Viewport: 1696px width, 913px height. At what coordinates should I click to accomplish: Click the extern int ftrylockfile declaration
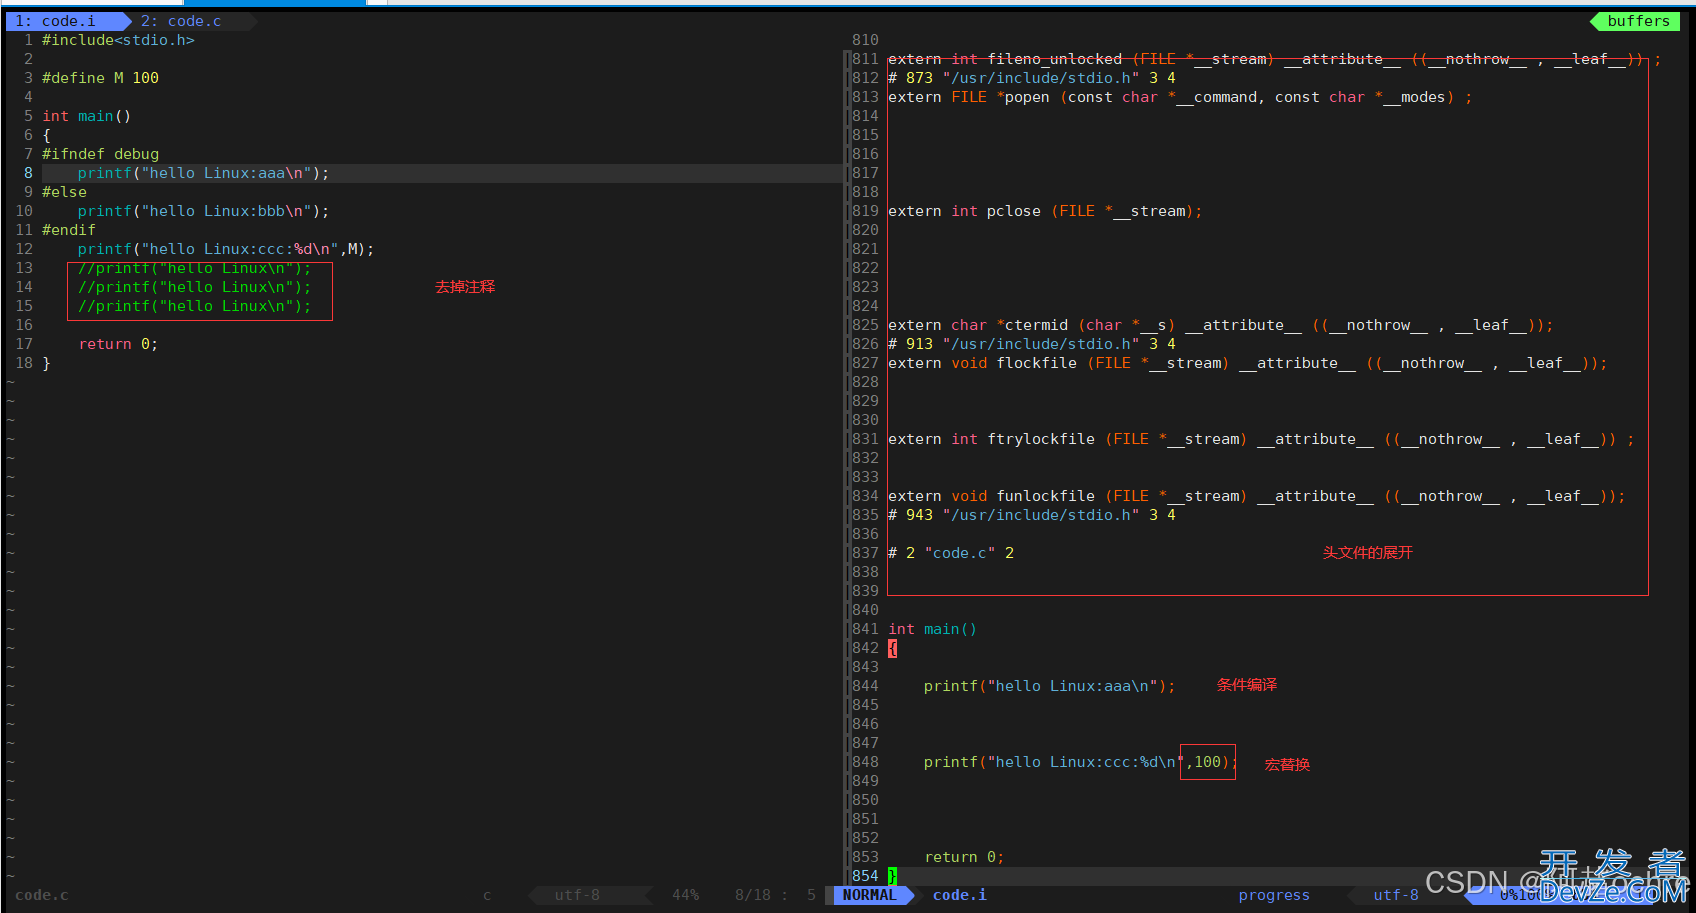pyautogui.click(x=1261, y=439)
